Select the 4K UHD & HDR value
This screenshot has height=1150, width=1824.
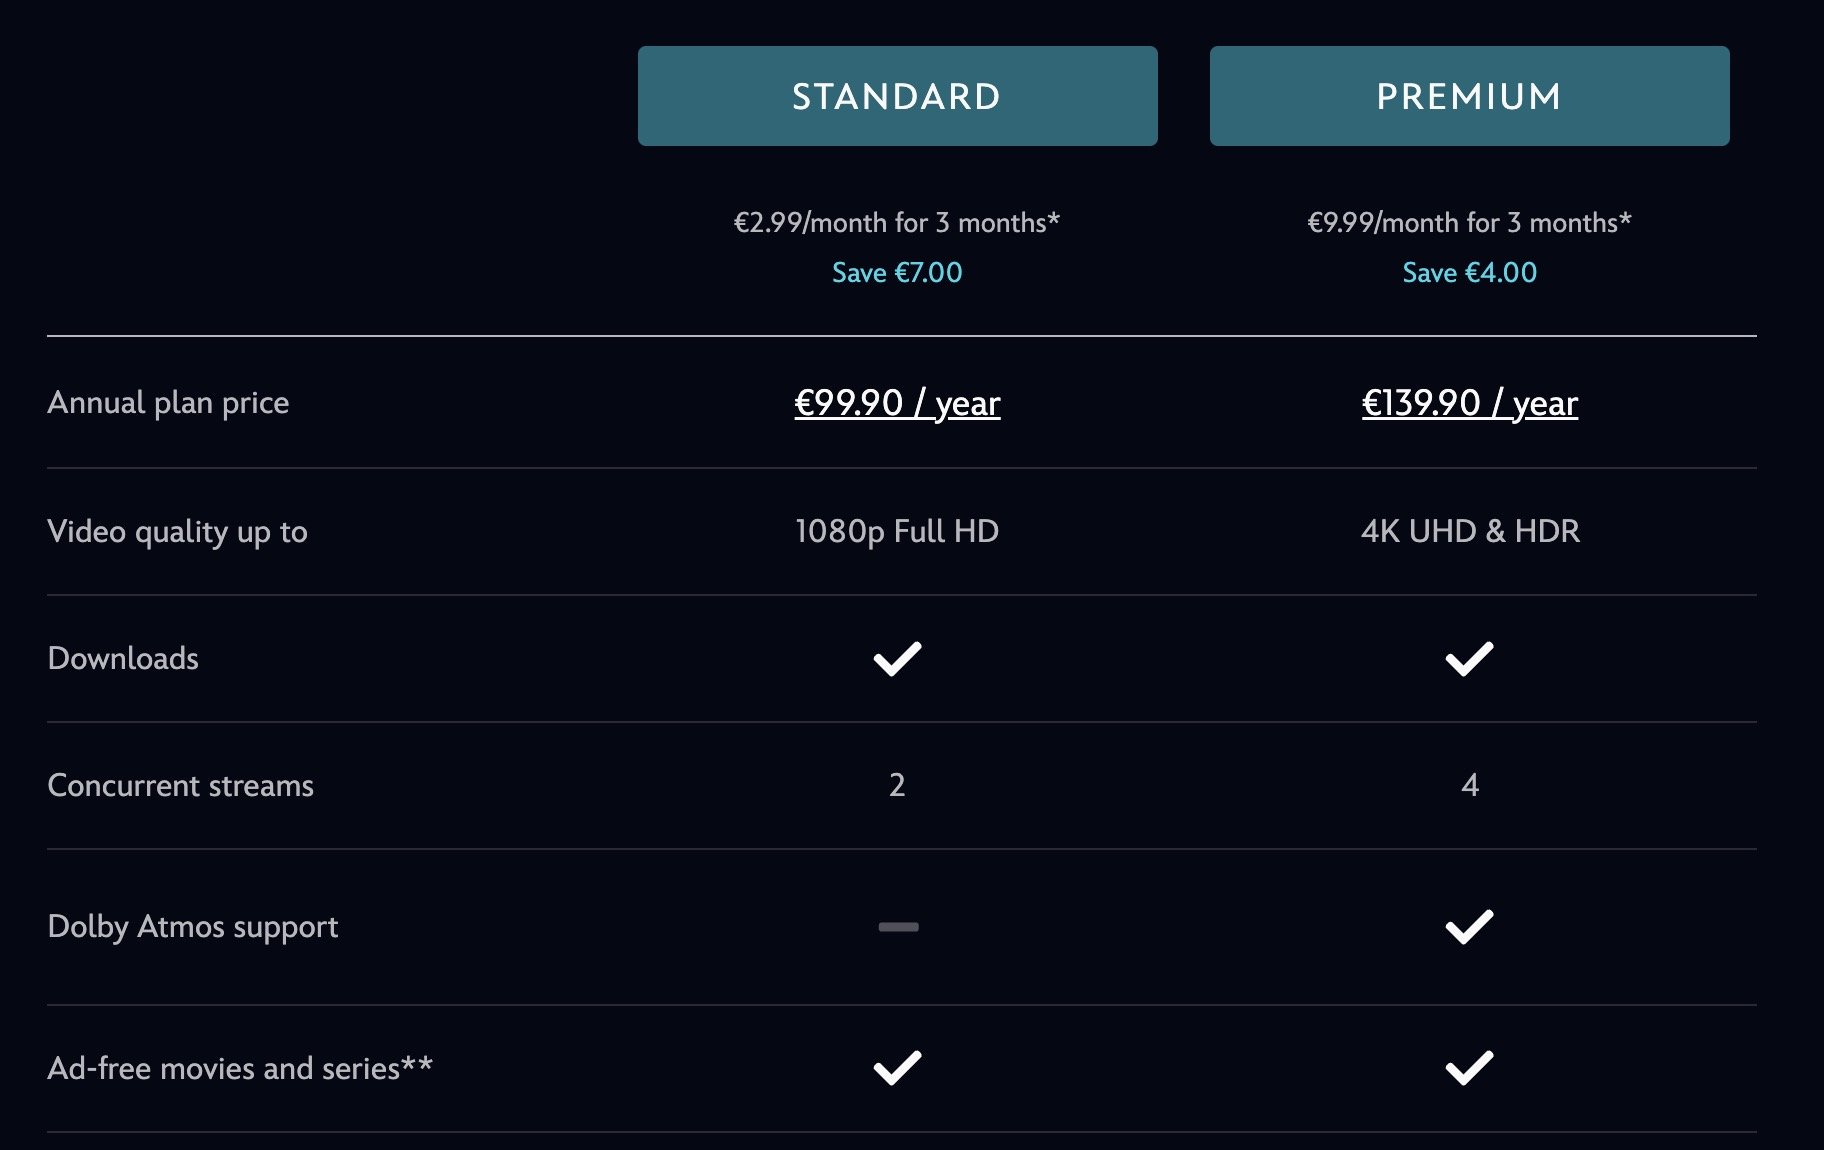[x=1470, y=531]
